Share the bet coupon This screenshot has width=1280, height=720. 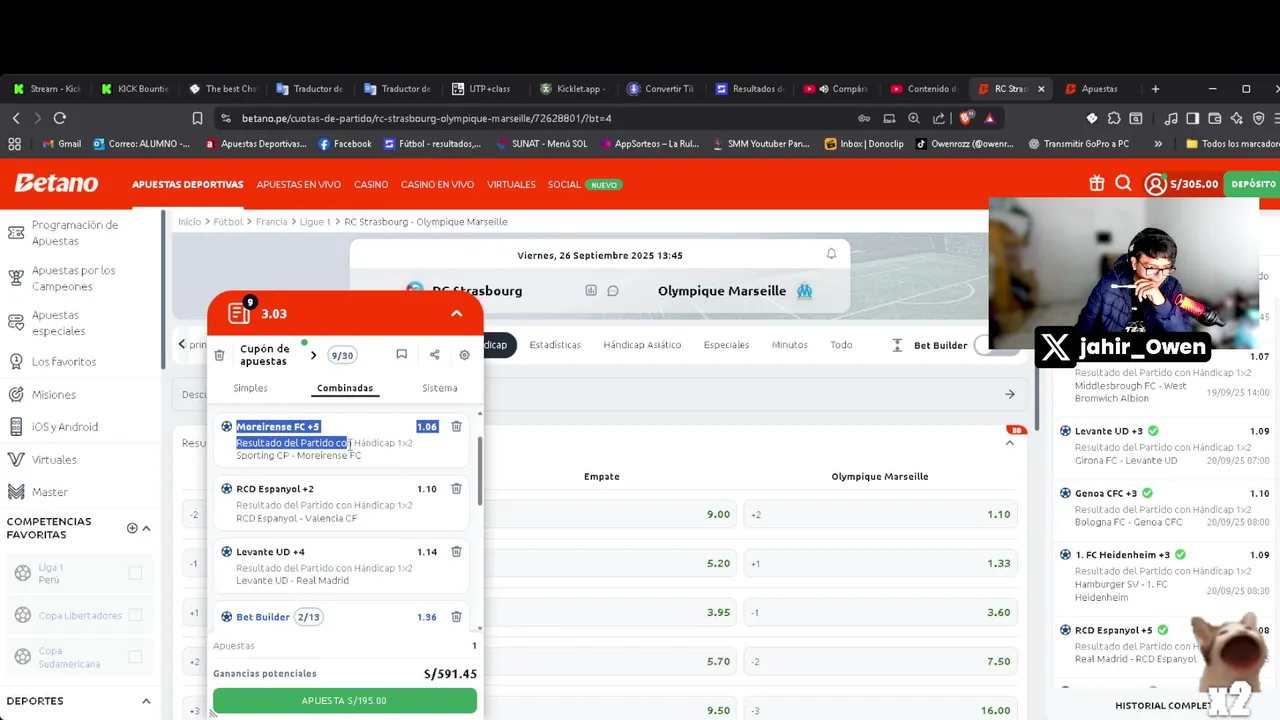click(434, 354)
